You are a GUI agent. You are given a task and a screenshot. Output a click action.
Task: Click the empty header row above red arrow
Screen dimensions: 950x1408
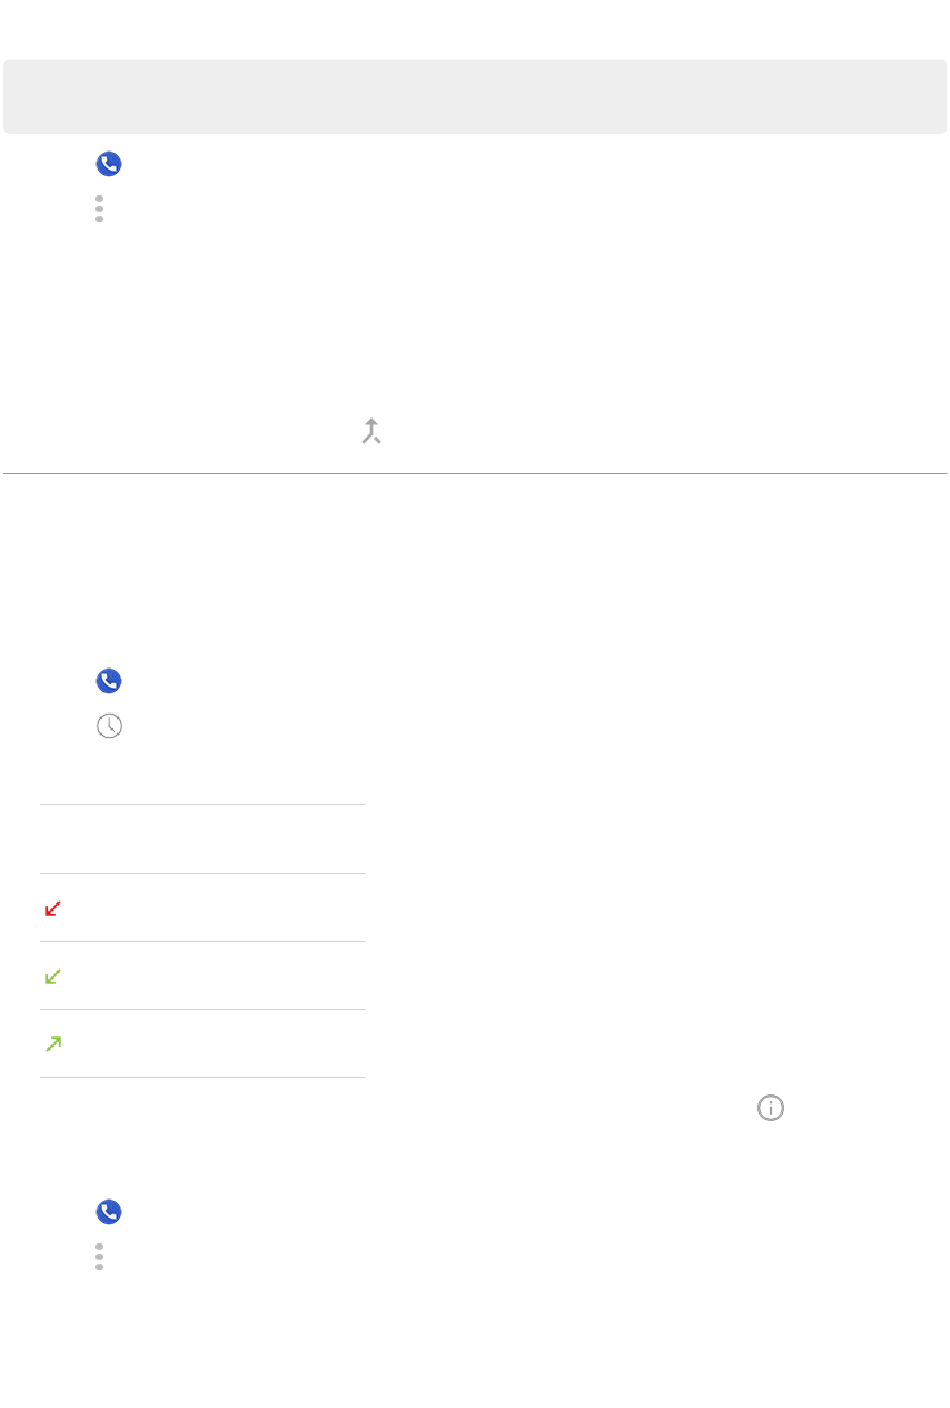(203, 839)
